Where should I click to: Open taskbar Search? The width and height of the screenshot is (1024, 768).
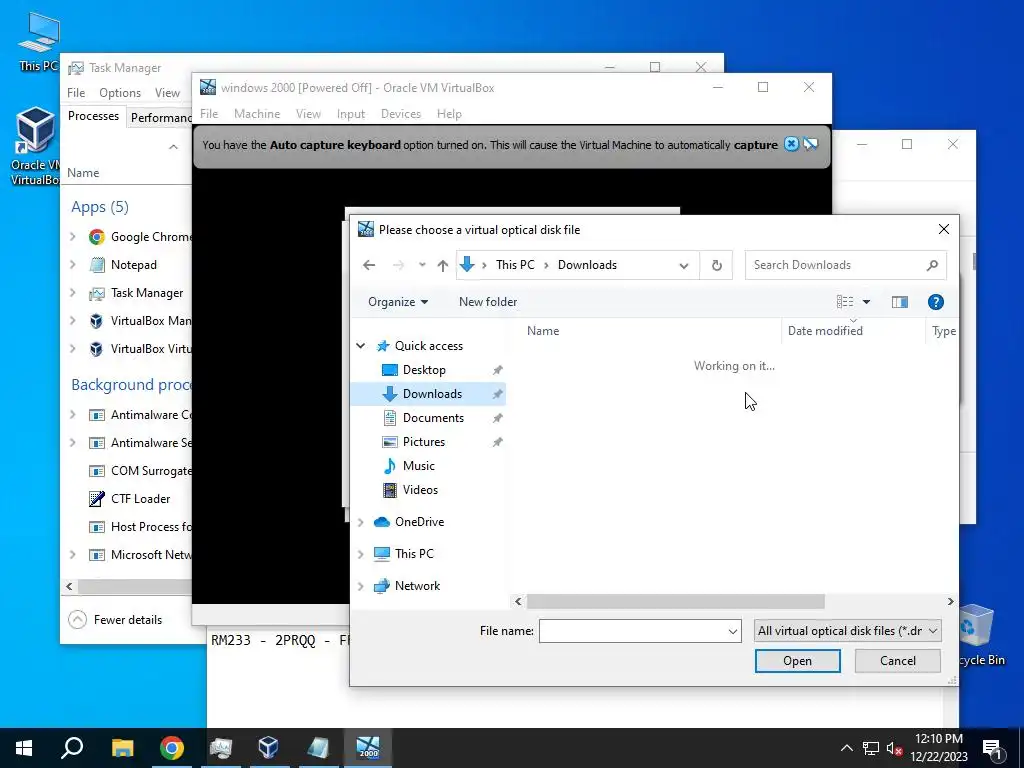point(72,748)
